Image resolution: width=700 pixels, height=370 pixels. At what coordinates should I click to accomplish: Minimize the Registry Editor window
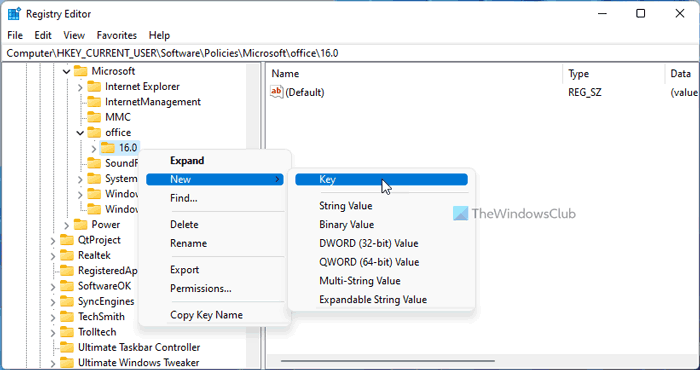click(602, 14)
